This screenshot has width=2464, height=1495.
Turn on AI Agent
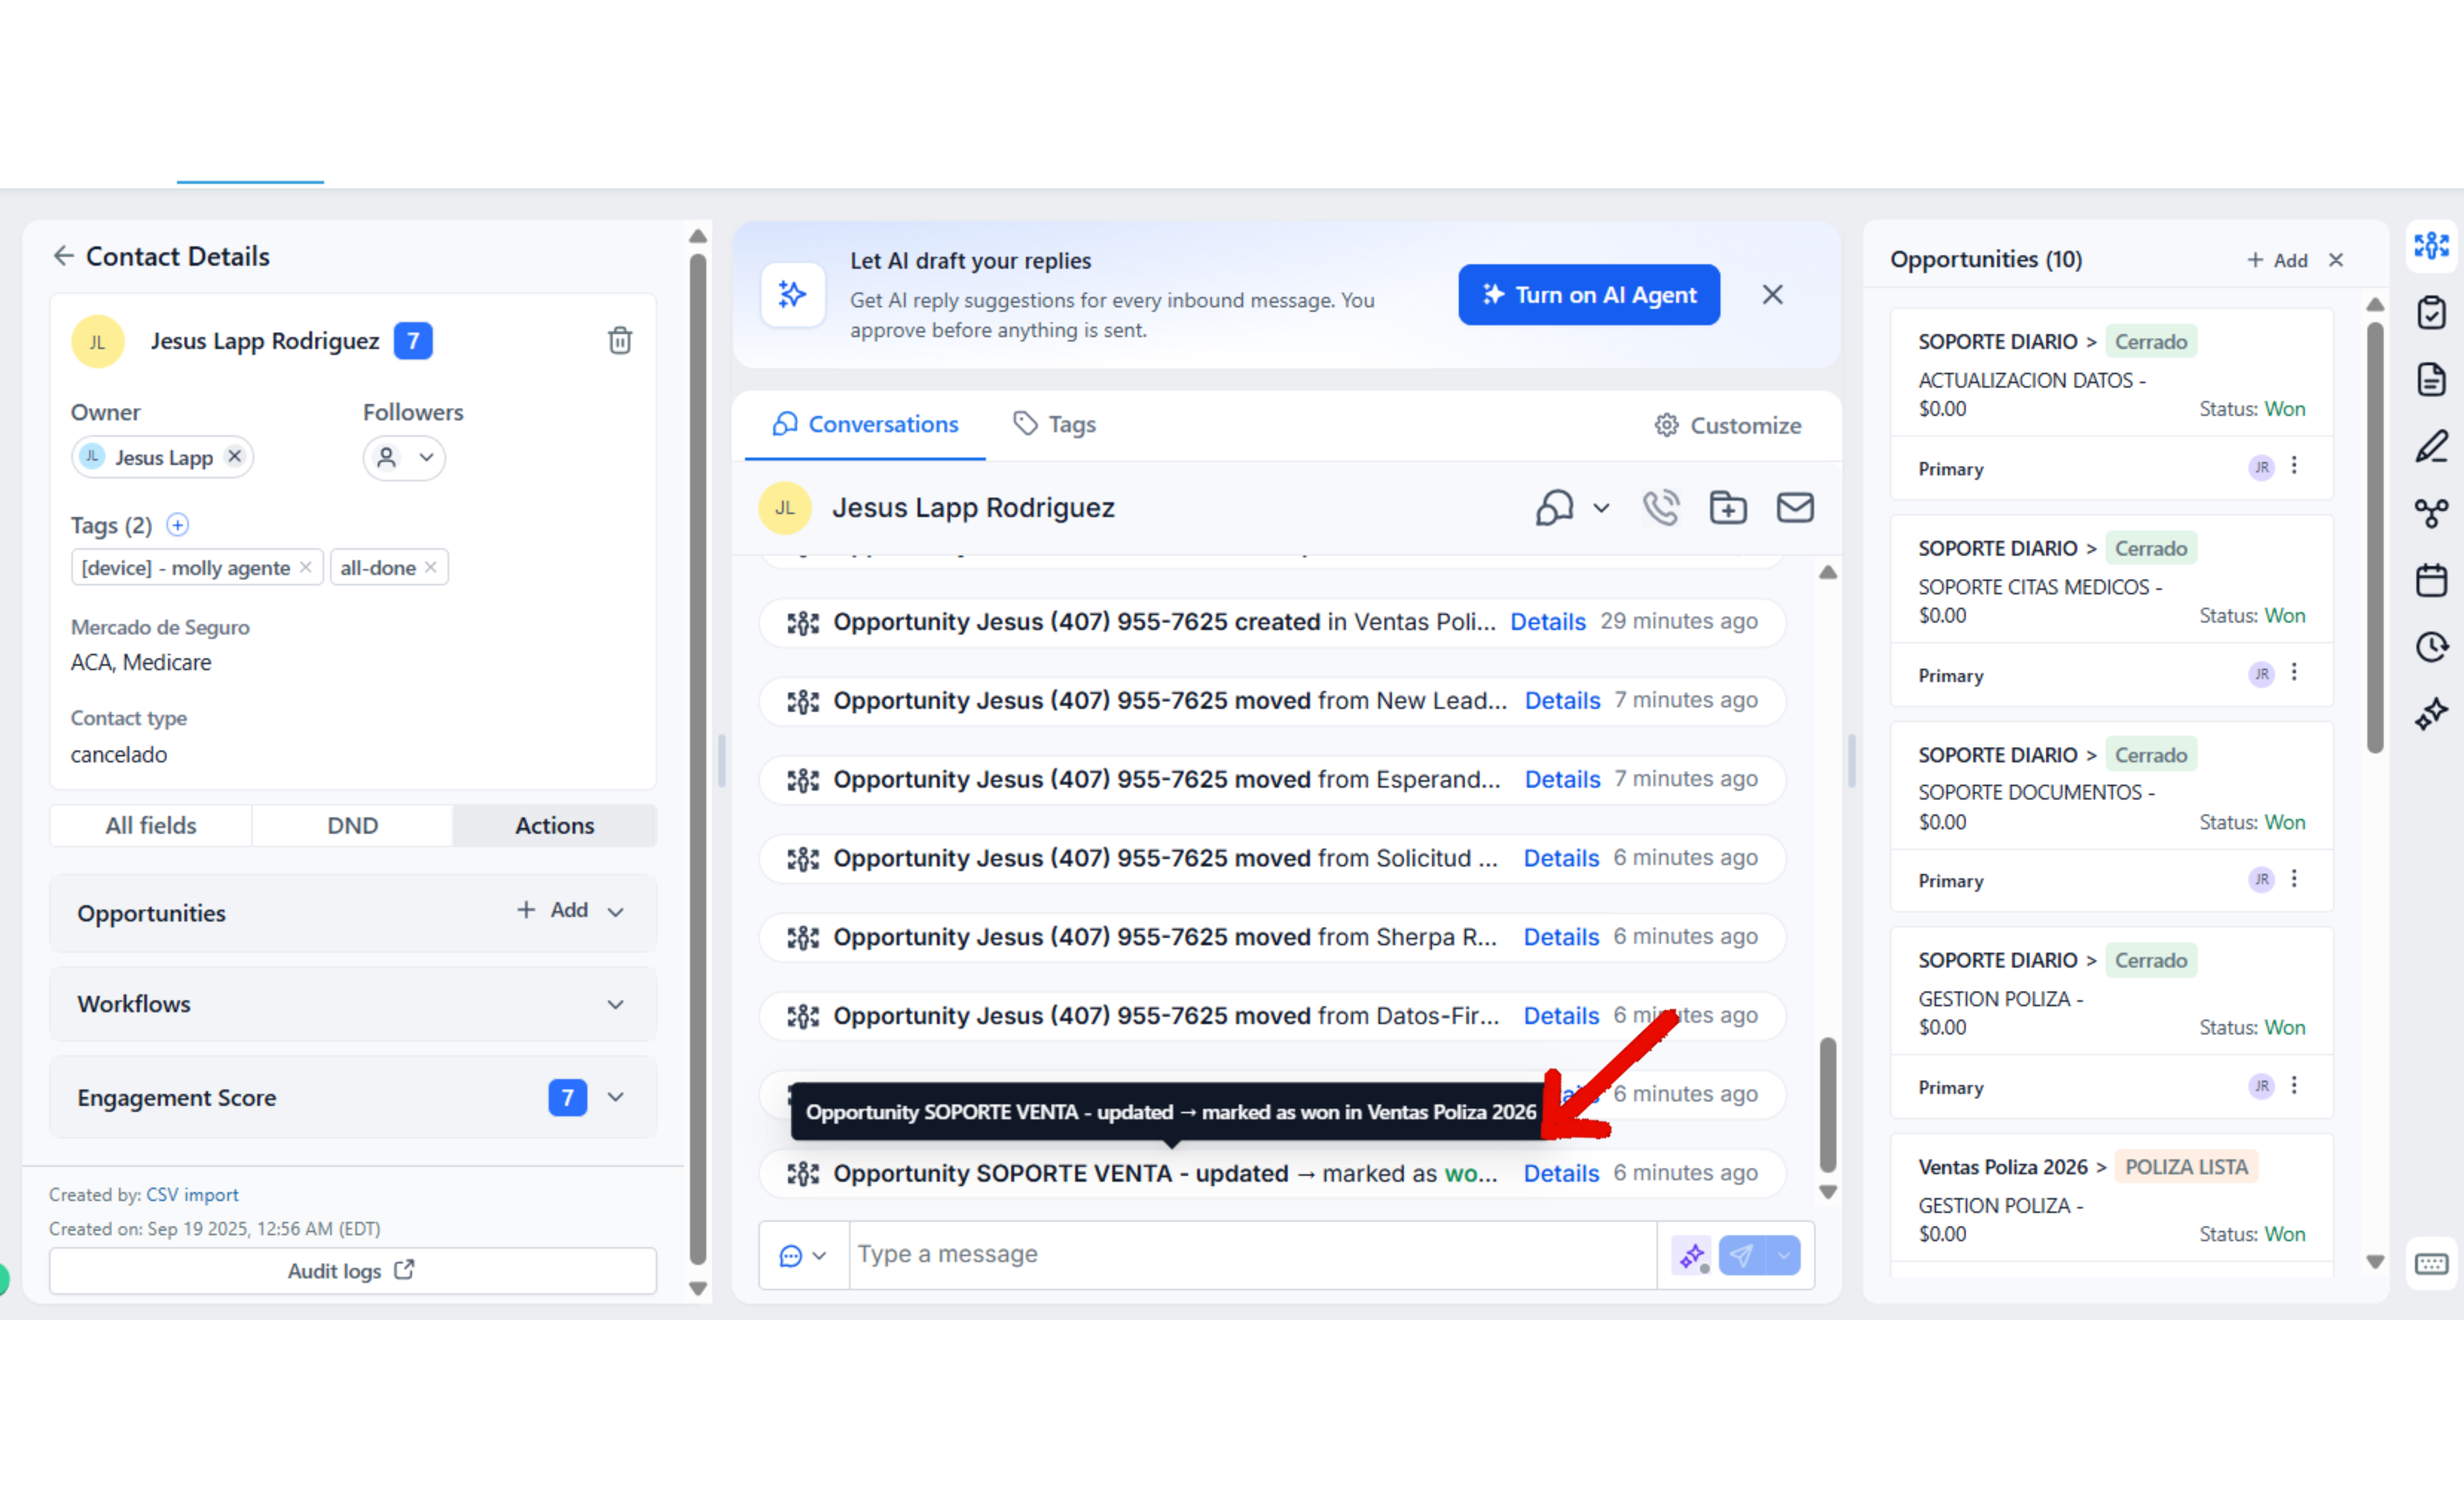click(1589, 295)
